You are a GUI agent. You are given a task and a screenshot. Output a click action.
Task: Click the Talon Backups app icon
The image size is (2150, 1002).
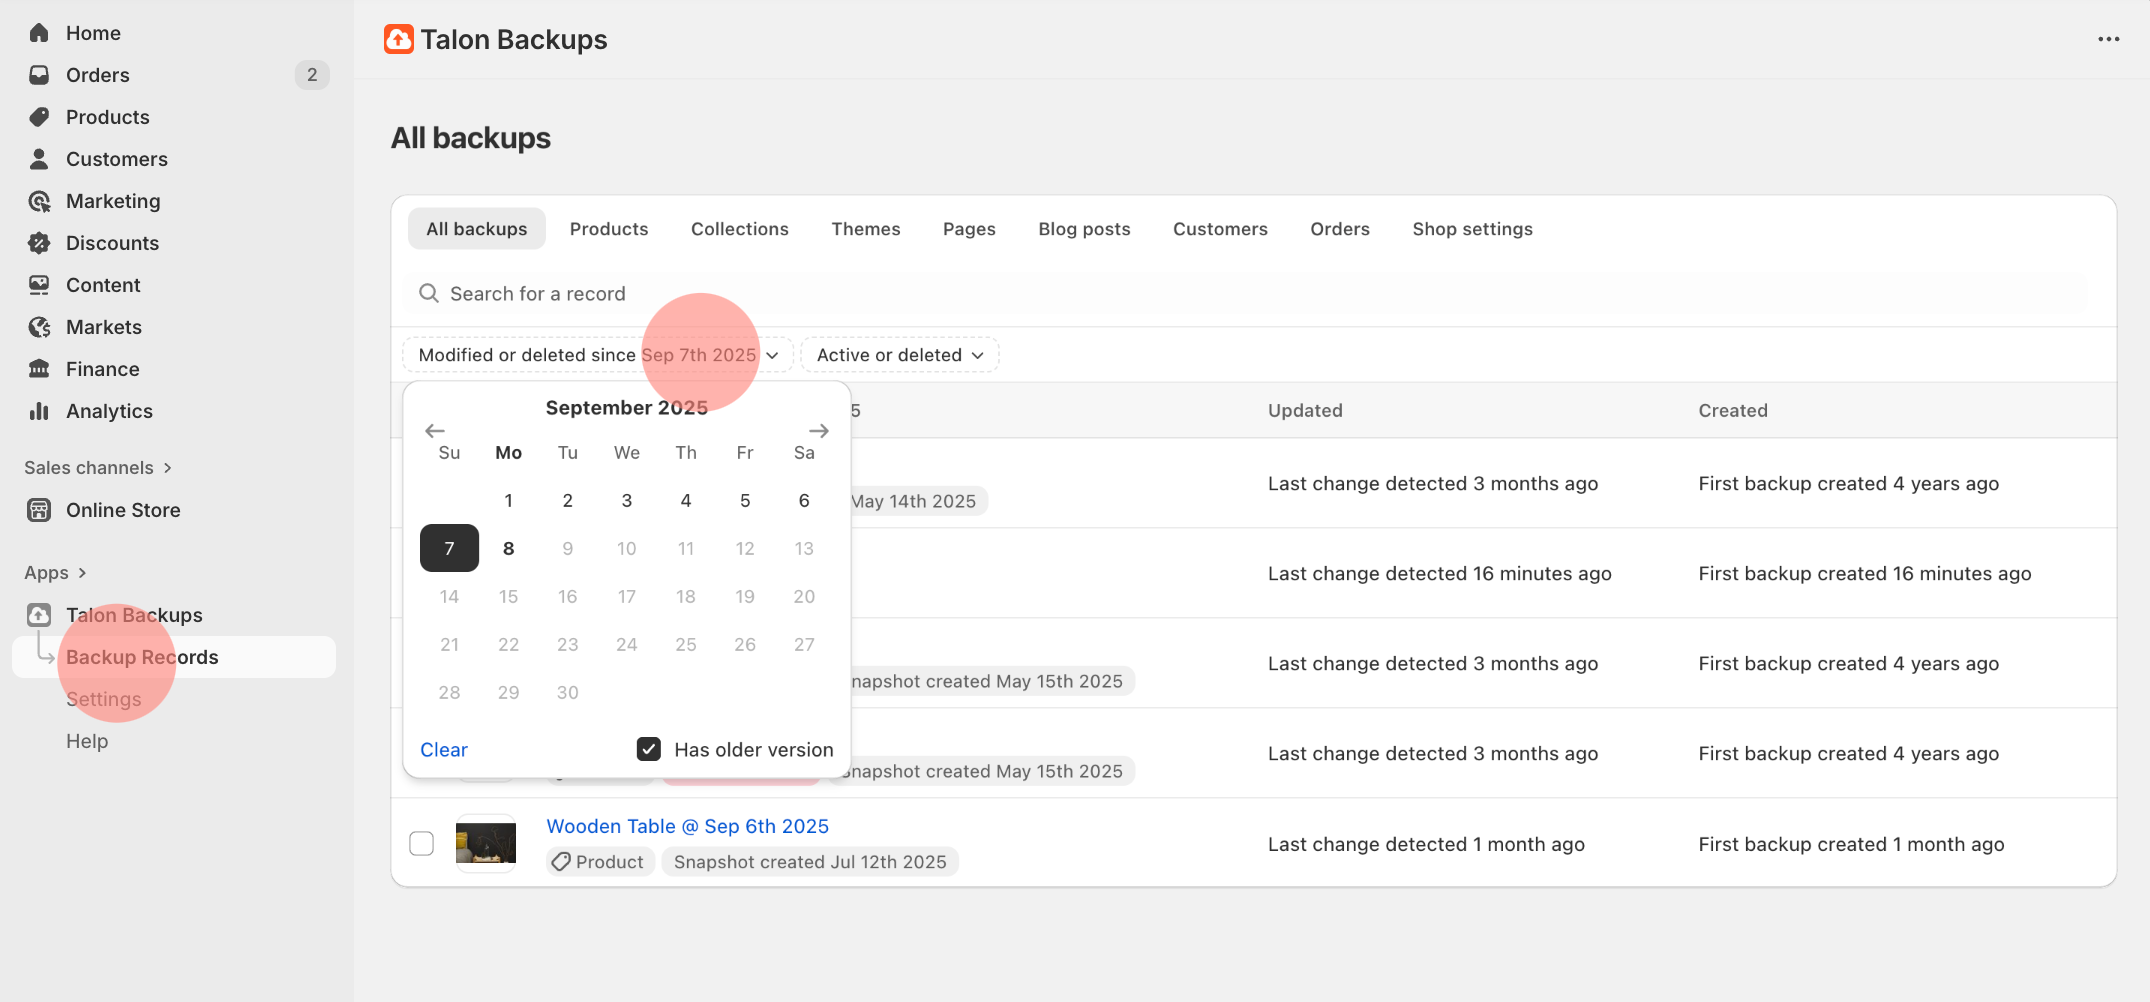tap(39, 614)
